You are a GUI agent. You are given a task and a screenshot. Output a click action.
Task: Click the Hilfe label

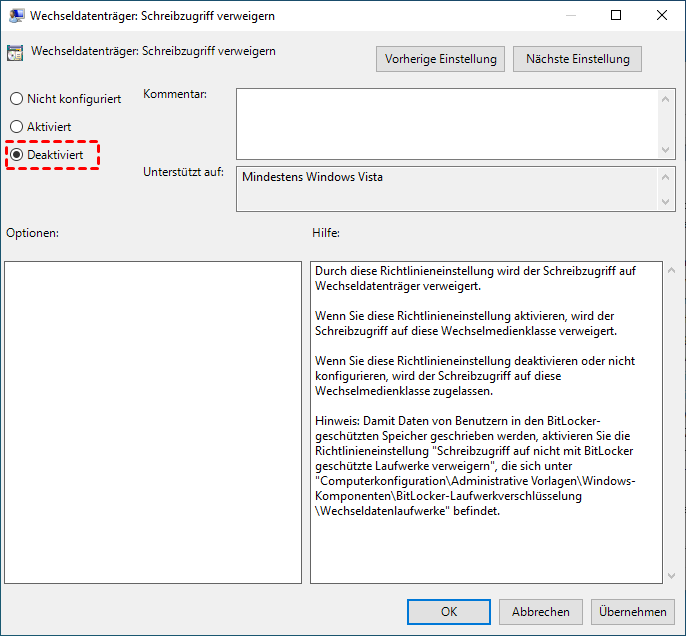(x=326, y=233)
